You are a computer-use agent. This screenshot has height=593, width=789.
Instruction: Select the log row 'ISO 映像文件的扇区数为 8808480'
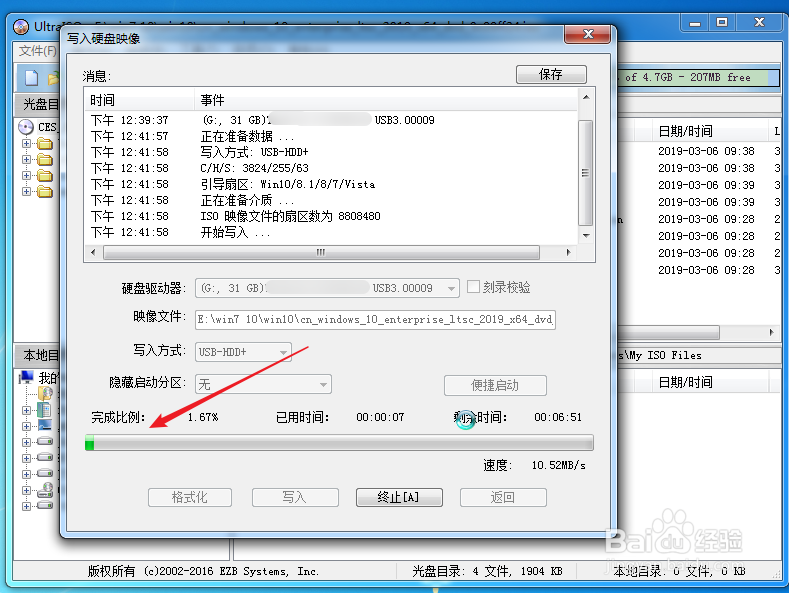coord(331,216)
